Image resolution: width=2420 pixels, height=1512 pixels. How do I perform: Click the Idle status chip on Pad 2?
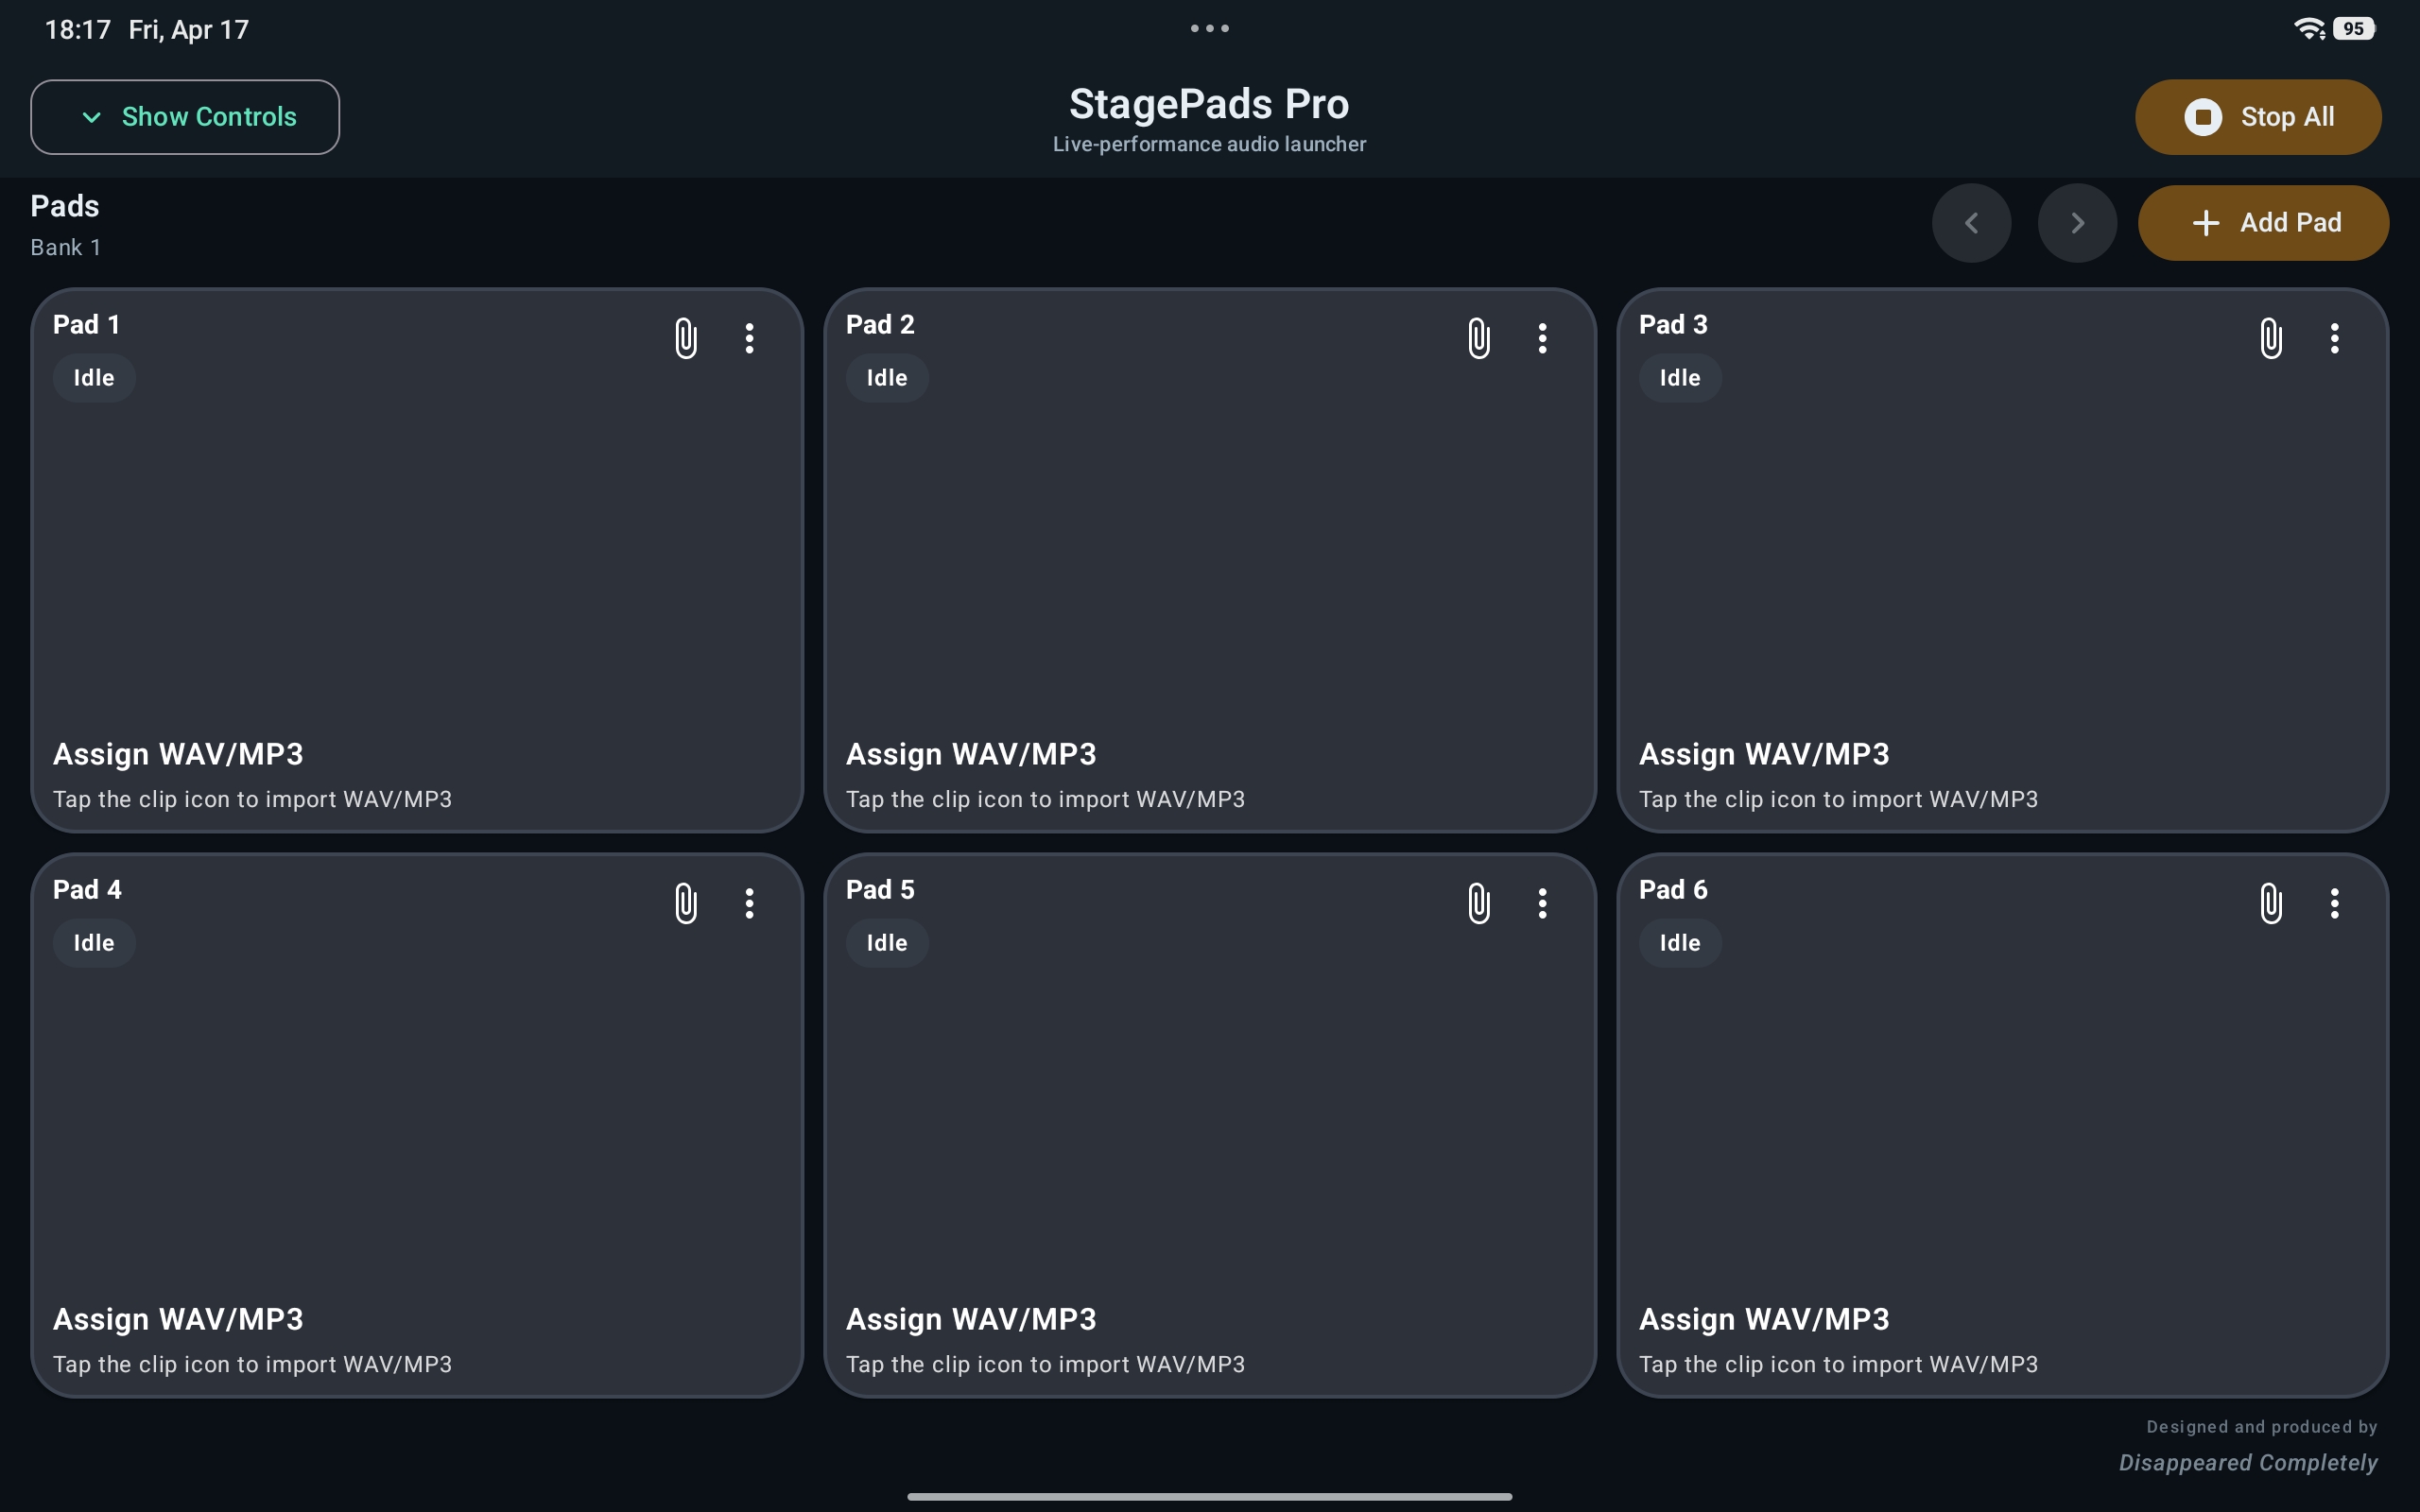tap(887, 378)
